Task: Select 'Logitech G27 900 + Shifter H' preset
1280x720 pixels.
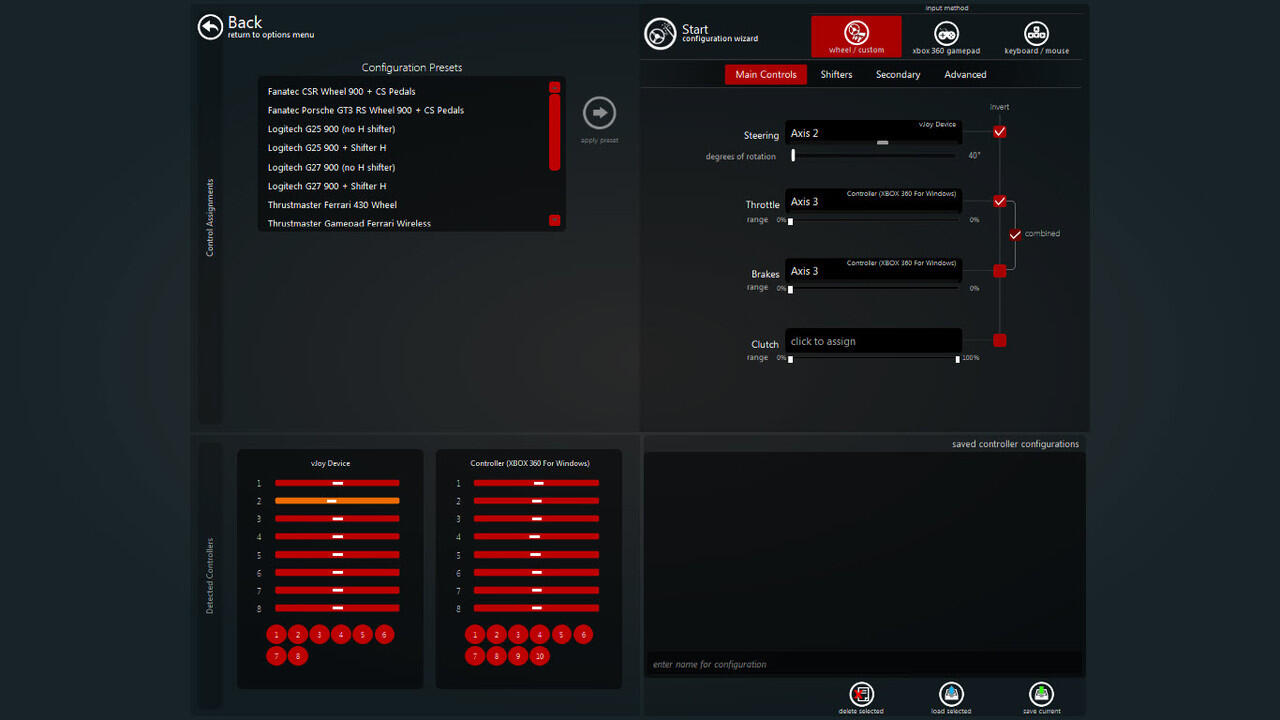Action: tap(327, 186)
